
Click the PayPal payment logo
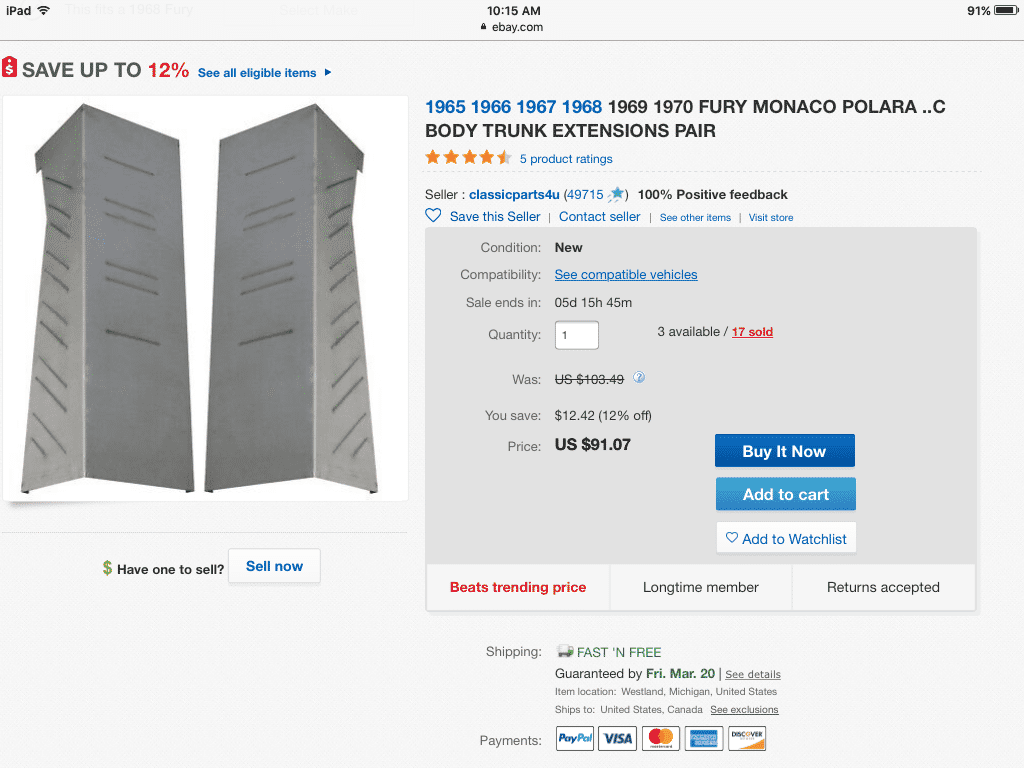575,739
